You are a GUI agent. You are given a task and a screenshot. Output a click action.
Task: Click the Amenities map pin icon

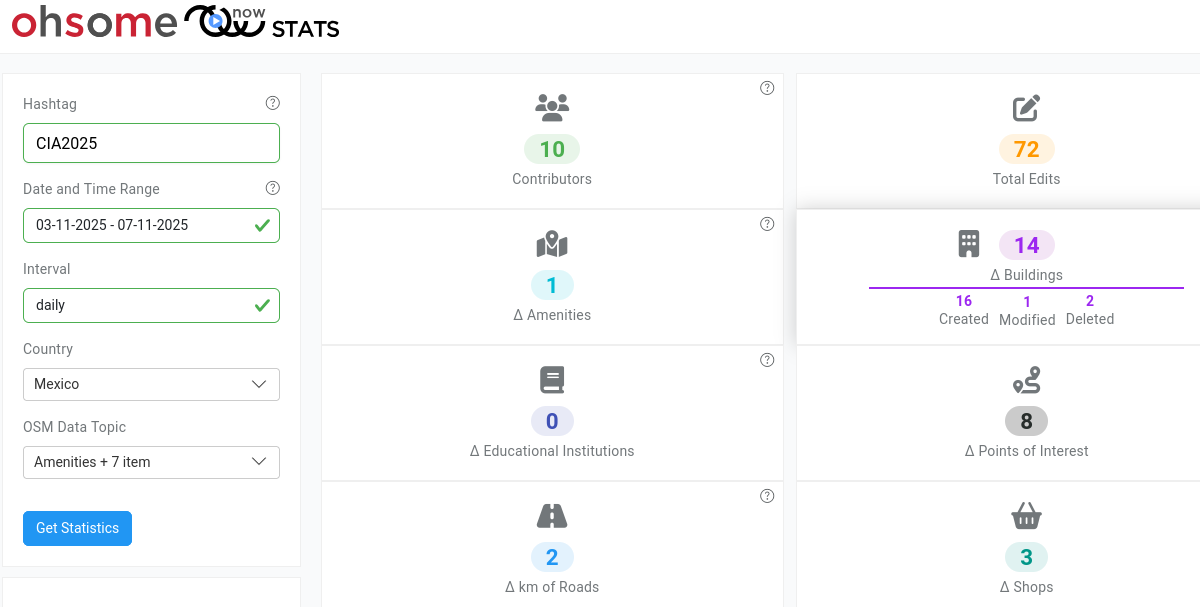pos(552,244)
